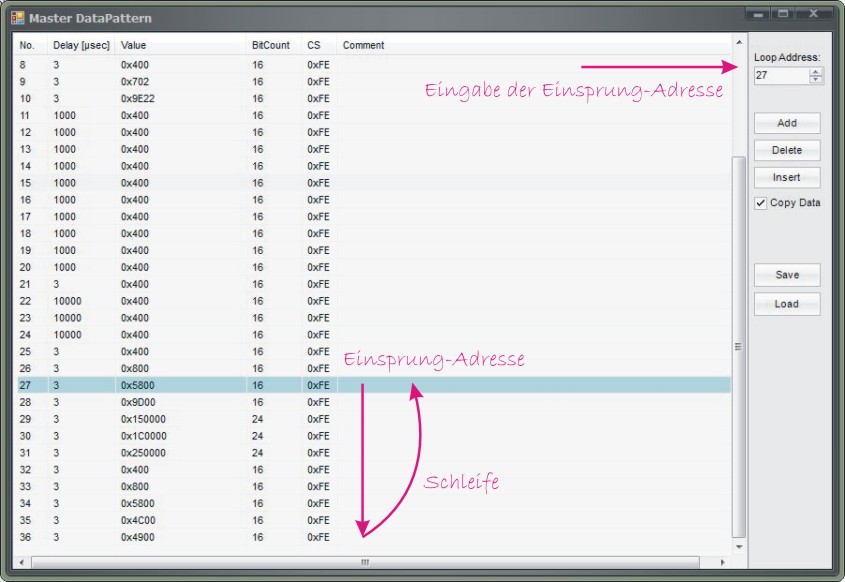The width and height of the screenshot is (845, 582).
Task: Click the Add button
Action: click(x=787, y=123)
